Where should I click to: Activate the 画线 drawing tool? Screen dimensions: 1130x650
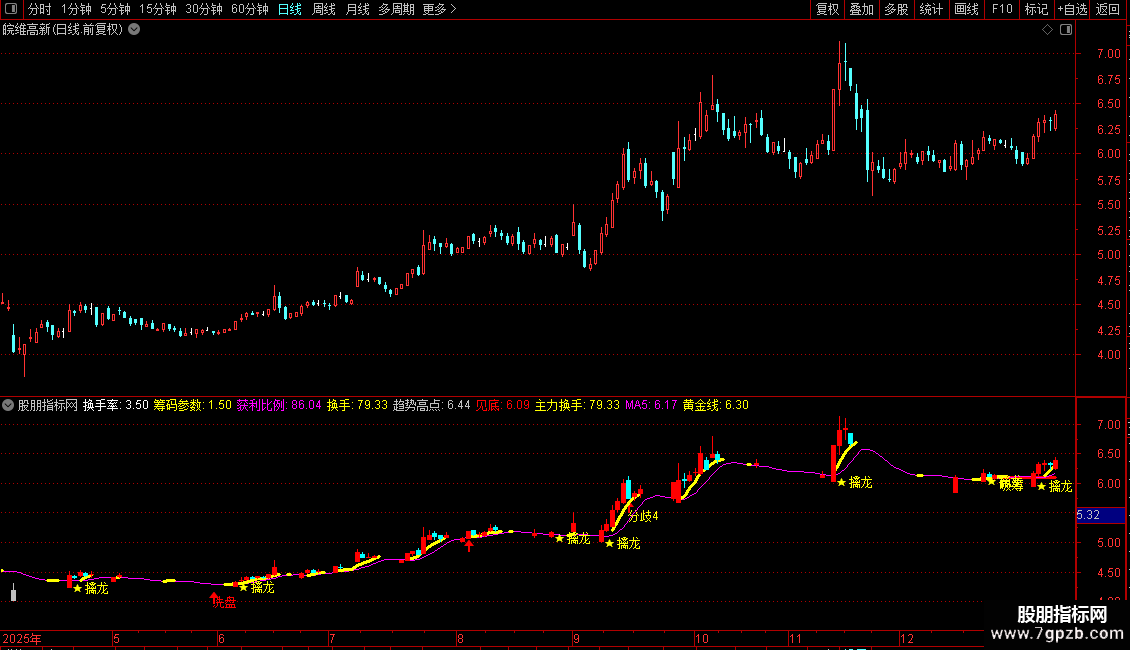pos(966,9)
